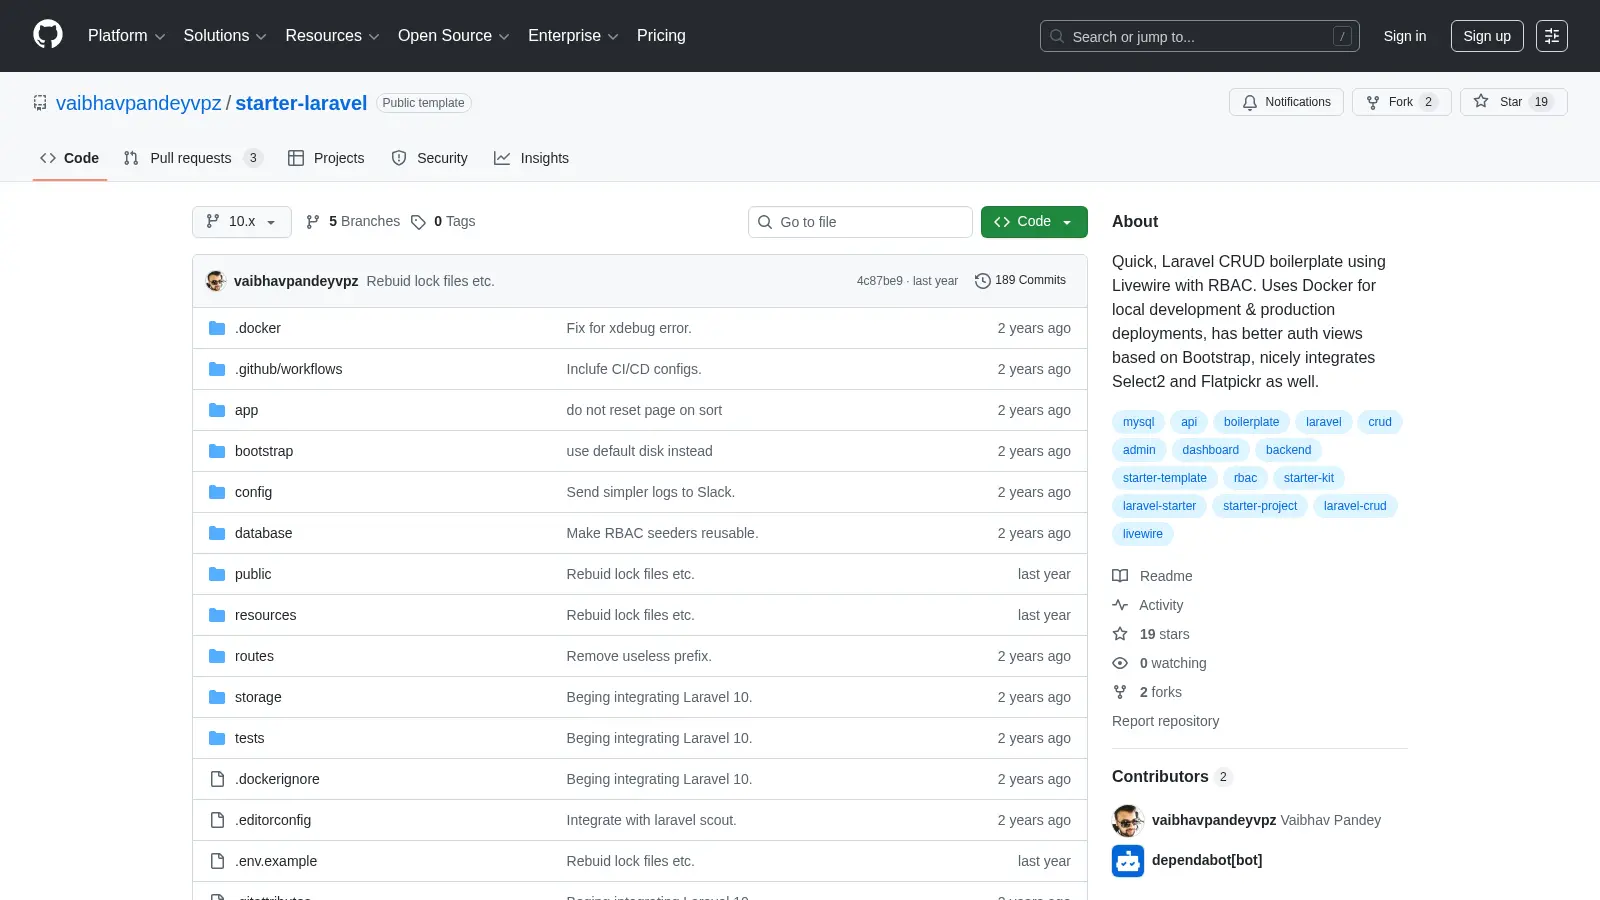Screen dimensions: 1600x900
Task: Select the laravel topic tag
Action: (1323, 422)
